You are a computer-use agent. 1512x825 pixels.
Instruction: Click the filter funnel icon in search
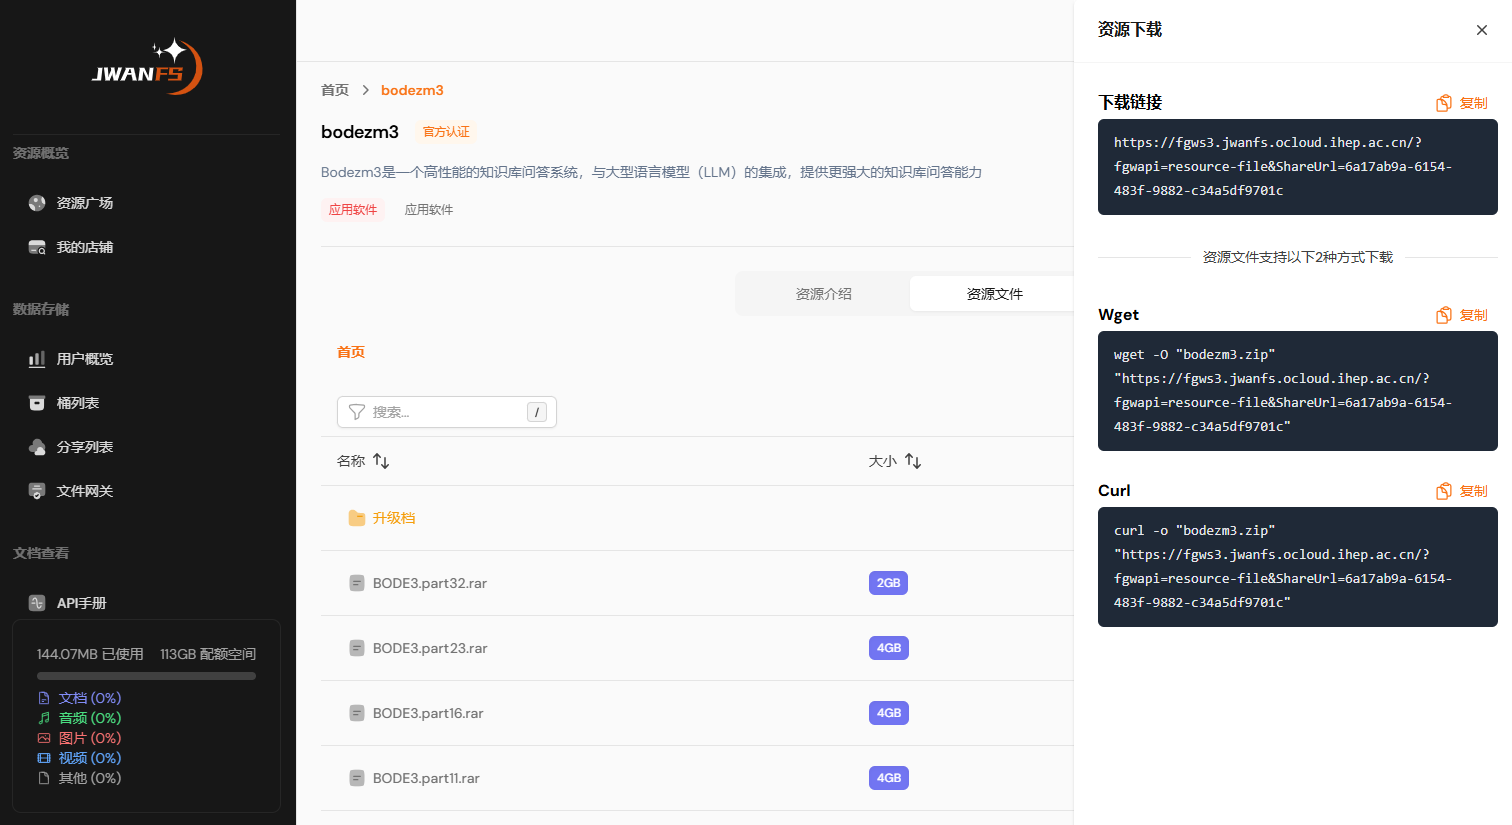357,412
